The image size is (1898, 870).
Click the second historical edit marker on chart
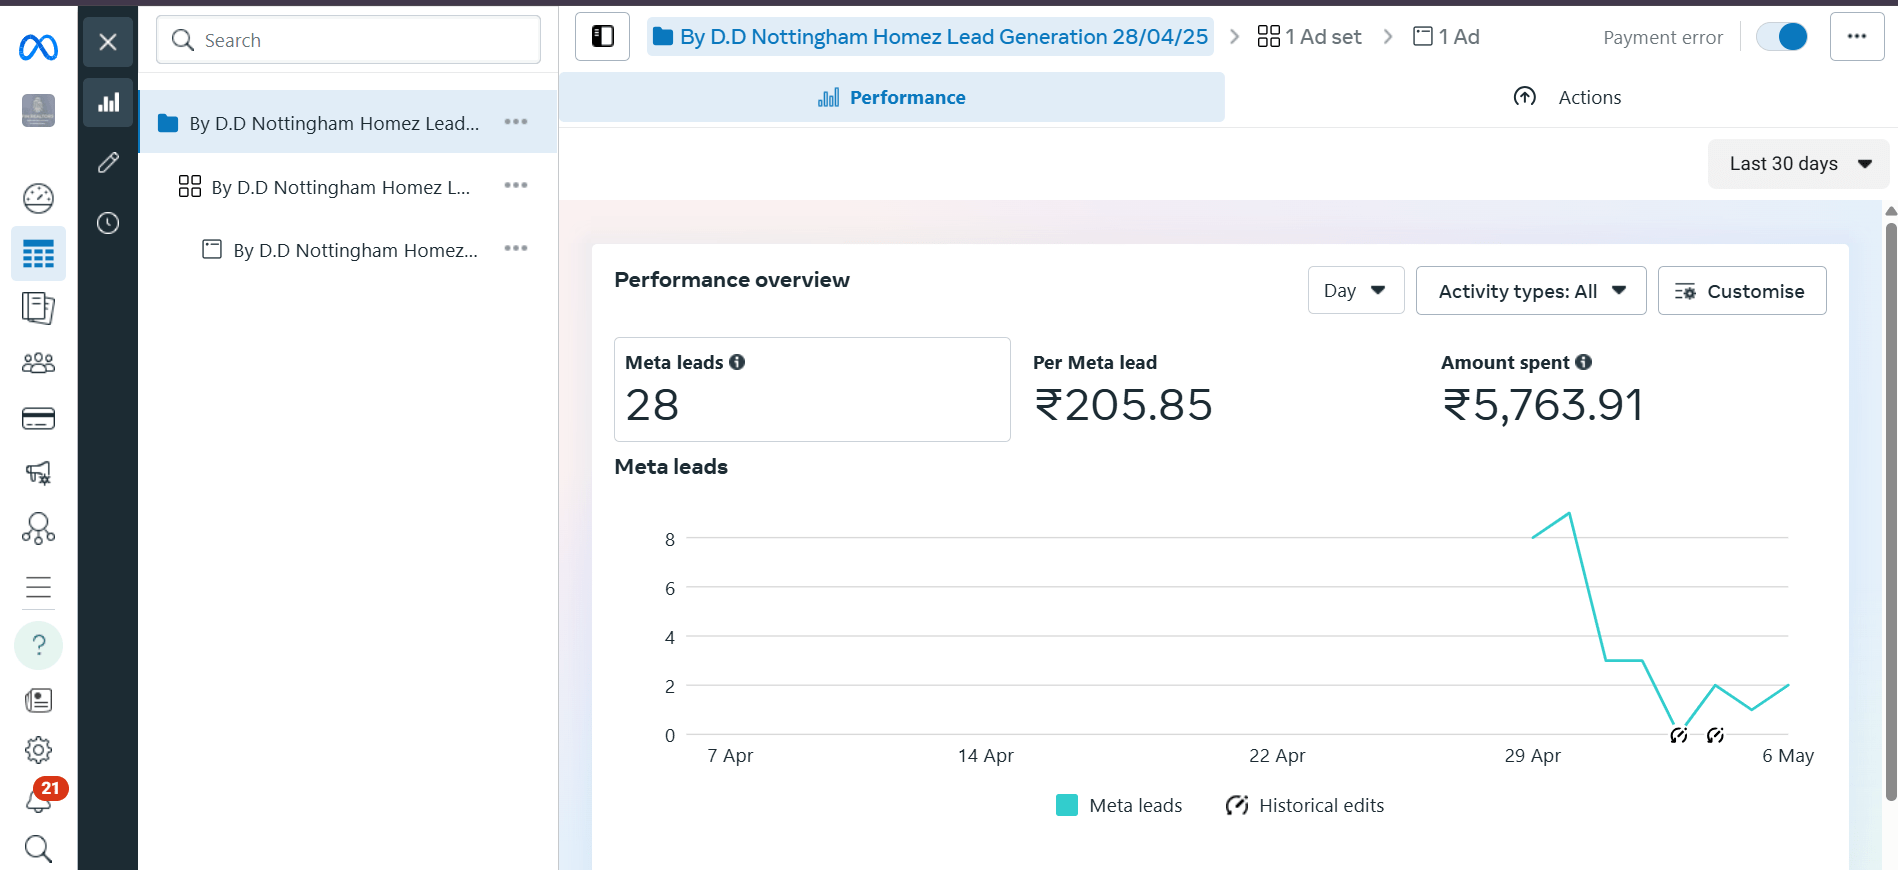pyautogui.click(x=1716, y=736)
